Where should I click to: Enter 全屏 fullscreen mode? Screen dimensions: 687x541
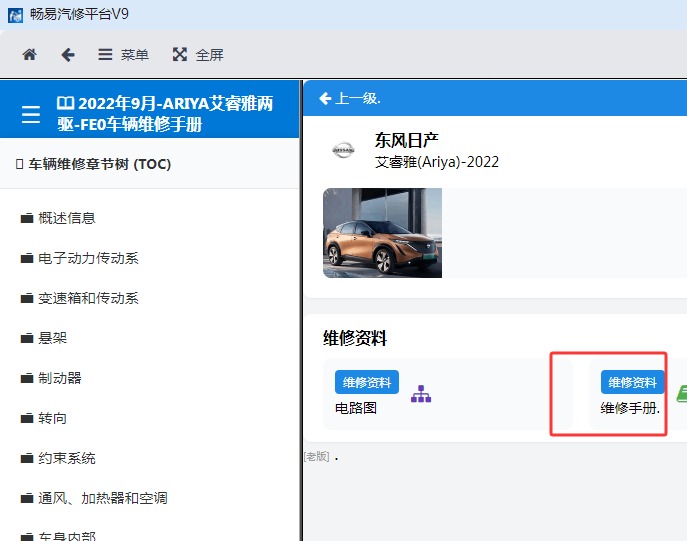pyautogui.click(x=198, y=55)
